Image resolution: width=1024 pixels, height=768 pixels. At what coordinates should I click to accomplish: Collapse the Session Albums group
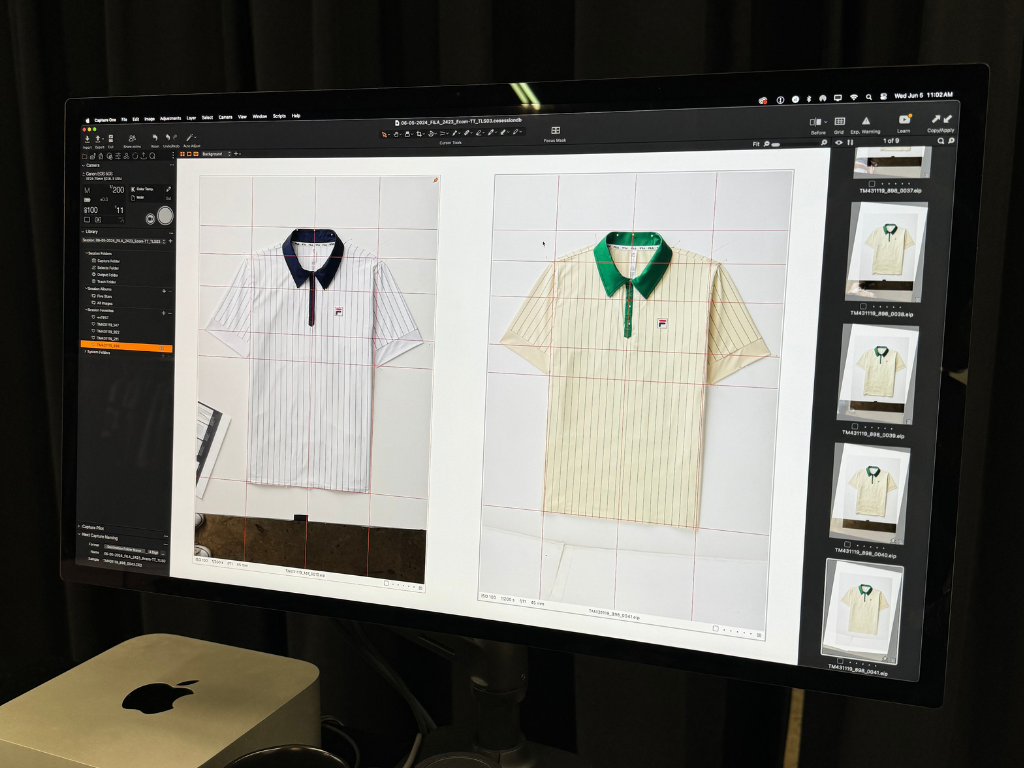coord(86,289)
